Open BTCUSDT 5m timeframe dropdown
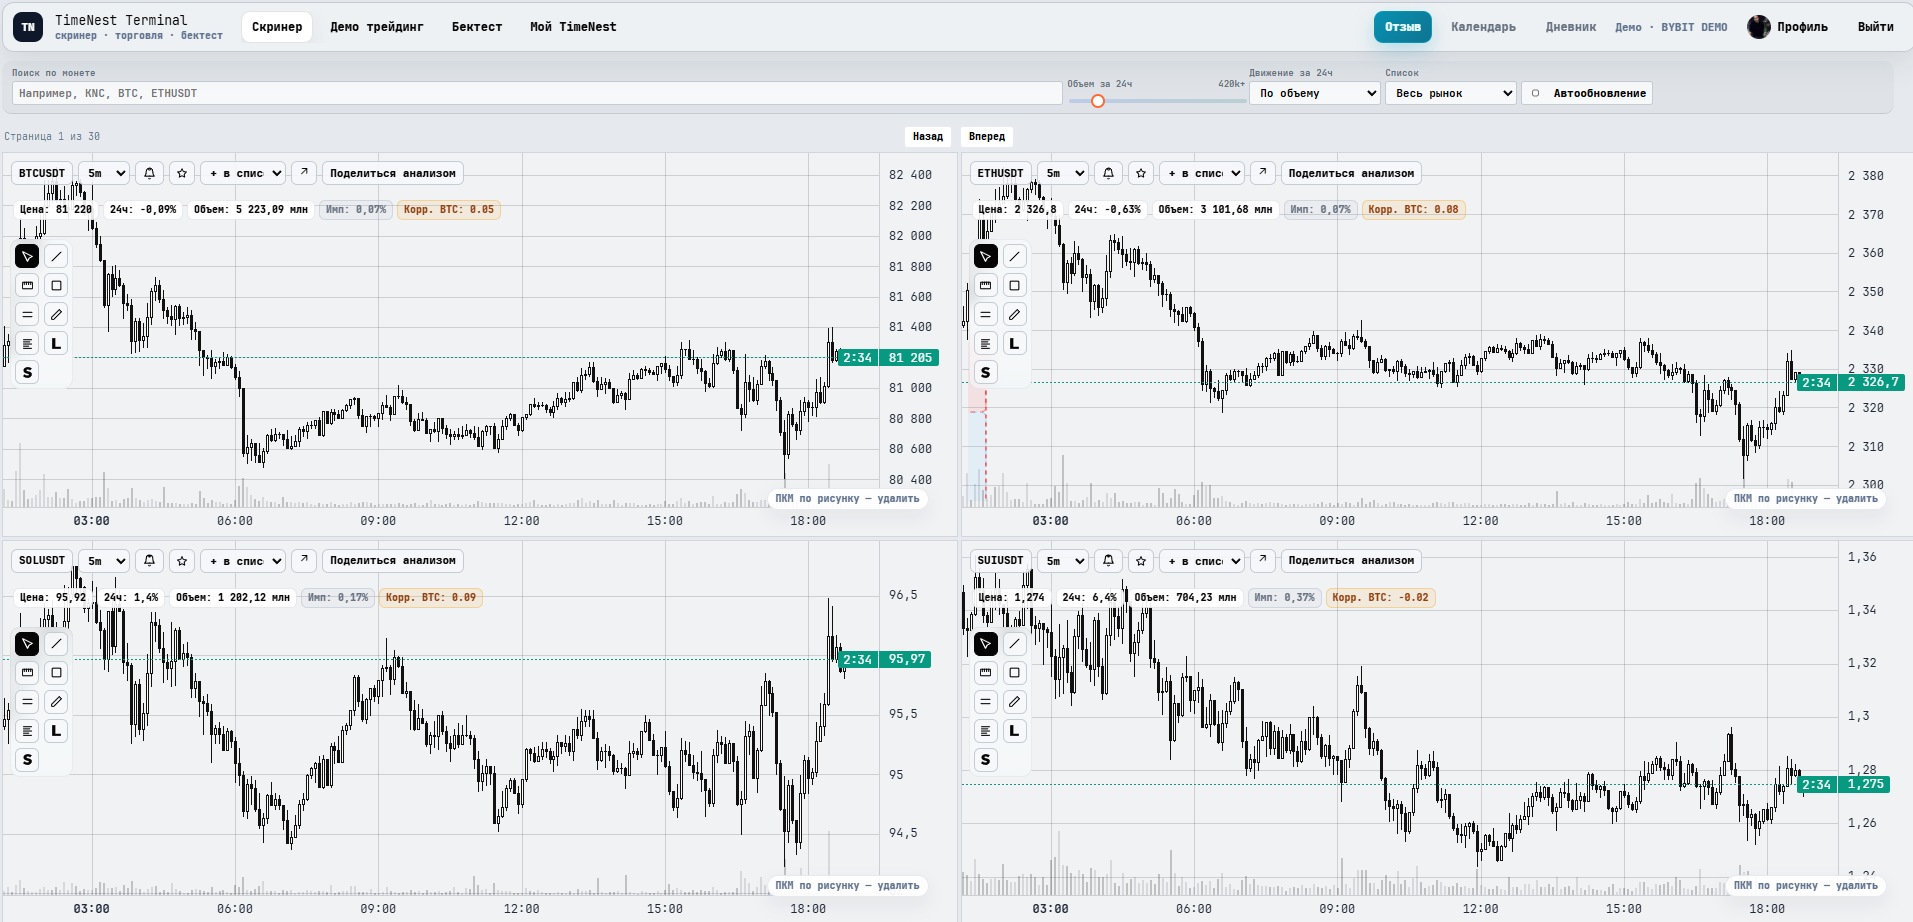The height and width of the screenshot is (922, 1913). (x=104, y=173)
